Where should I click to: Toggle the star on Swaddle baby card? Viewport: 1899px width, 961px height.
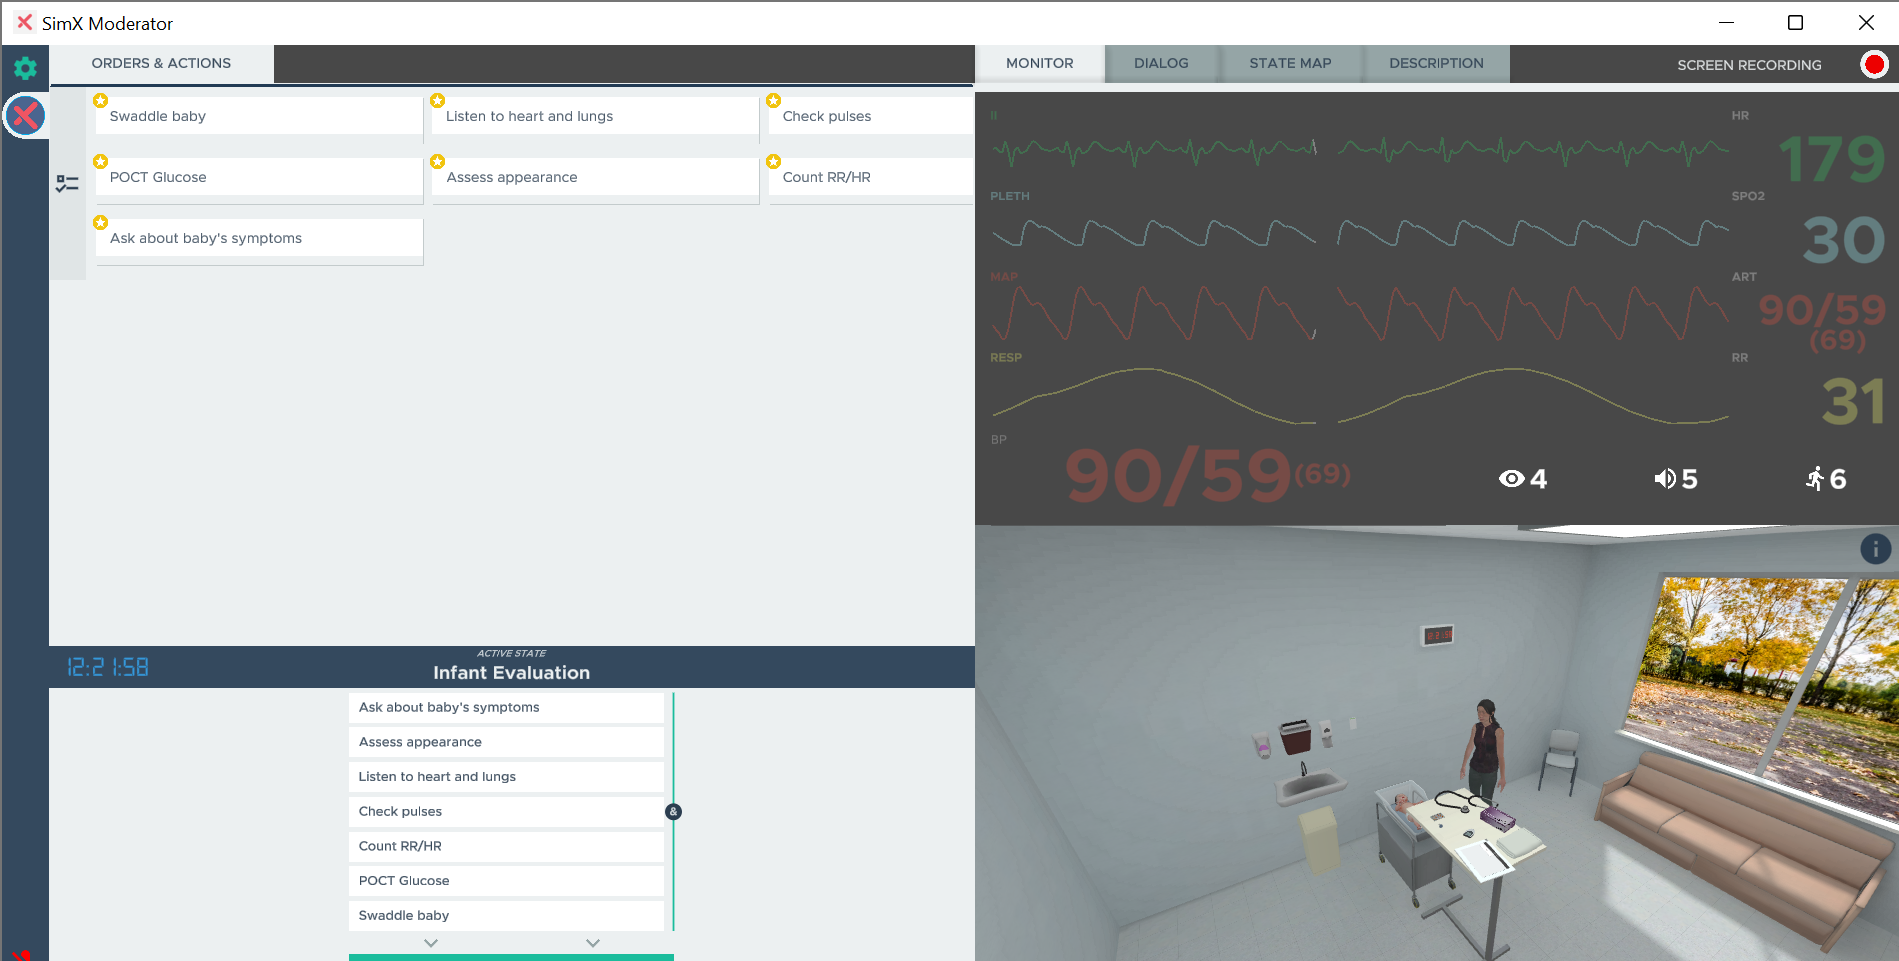click(x=101, y=101)
